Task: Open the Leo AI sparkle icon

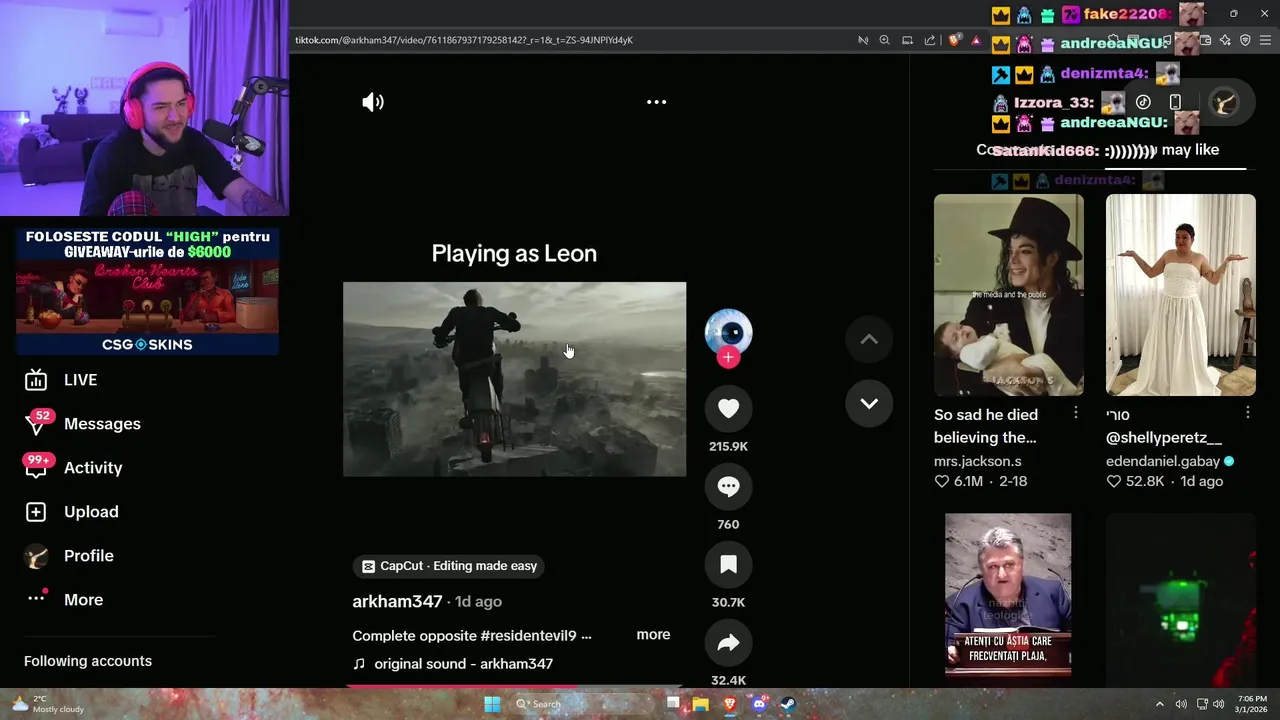Action: [1225, 40]
